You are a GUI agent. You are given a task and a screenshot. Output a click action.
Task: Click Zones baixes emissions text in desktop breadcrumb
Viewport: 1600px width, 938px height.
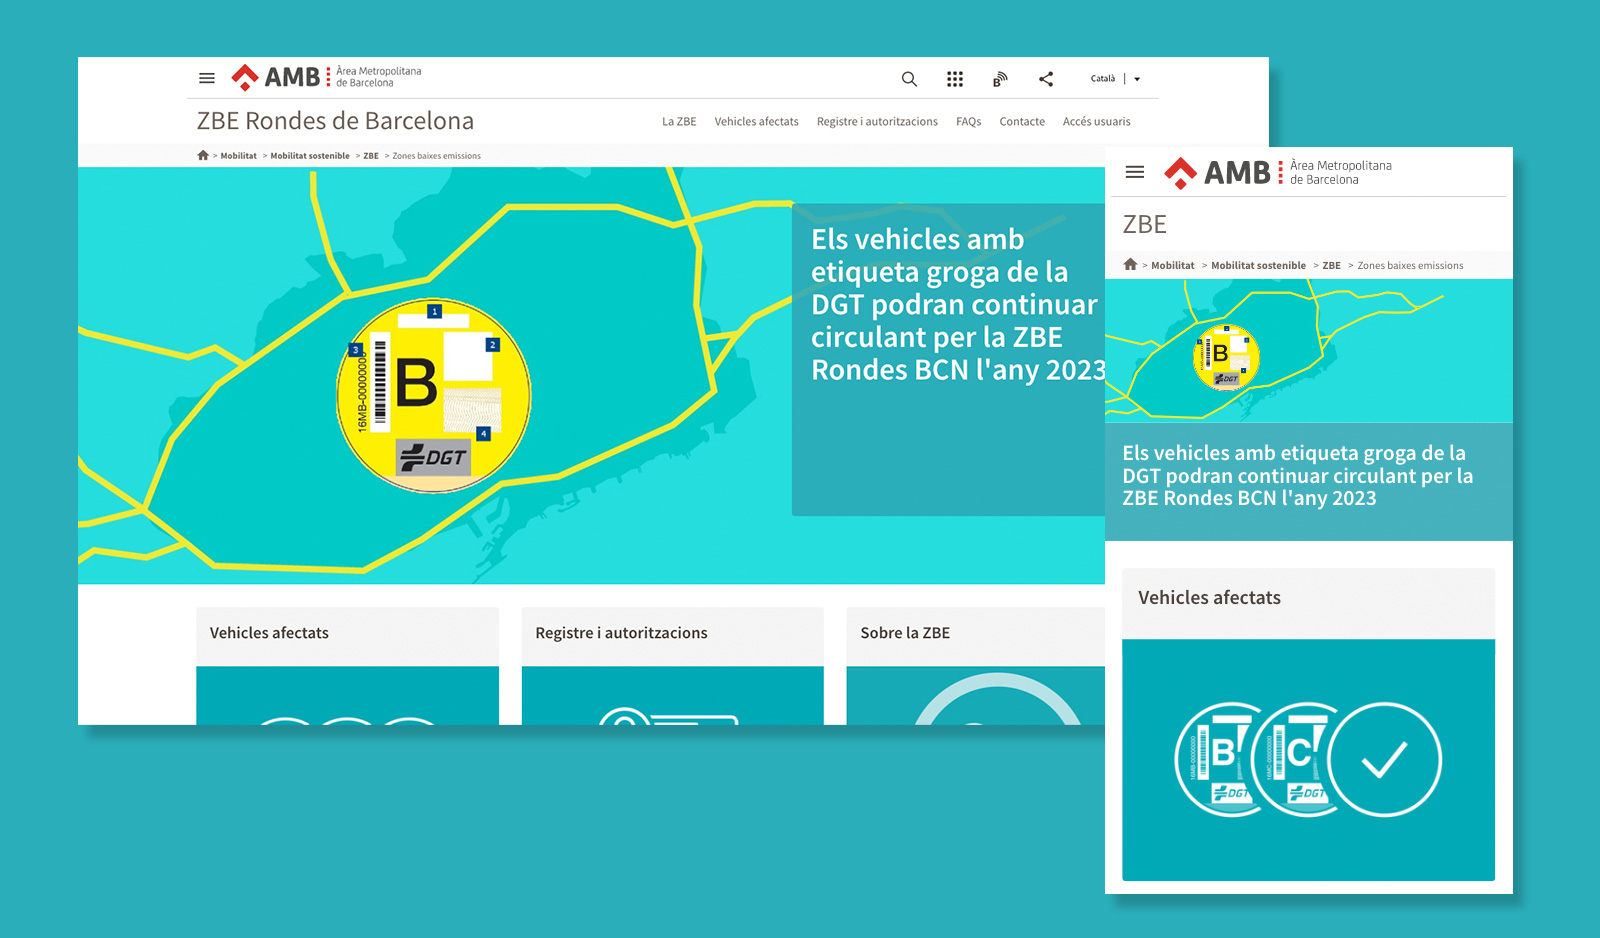(x=436, y=156)
